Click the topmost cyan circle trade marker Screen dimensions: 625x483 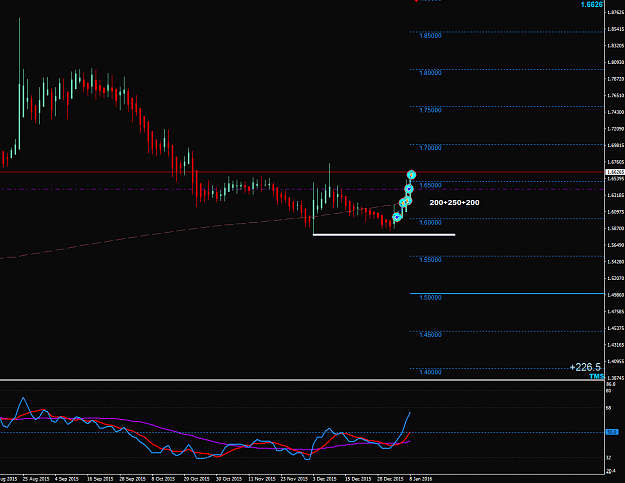click(411, 175)
